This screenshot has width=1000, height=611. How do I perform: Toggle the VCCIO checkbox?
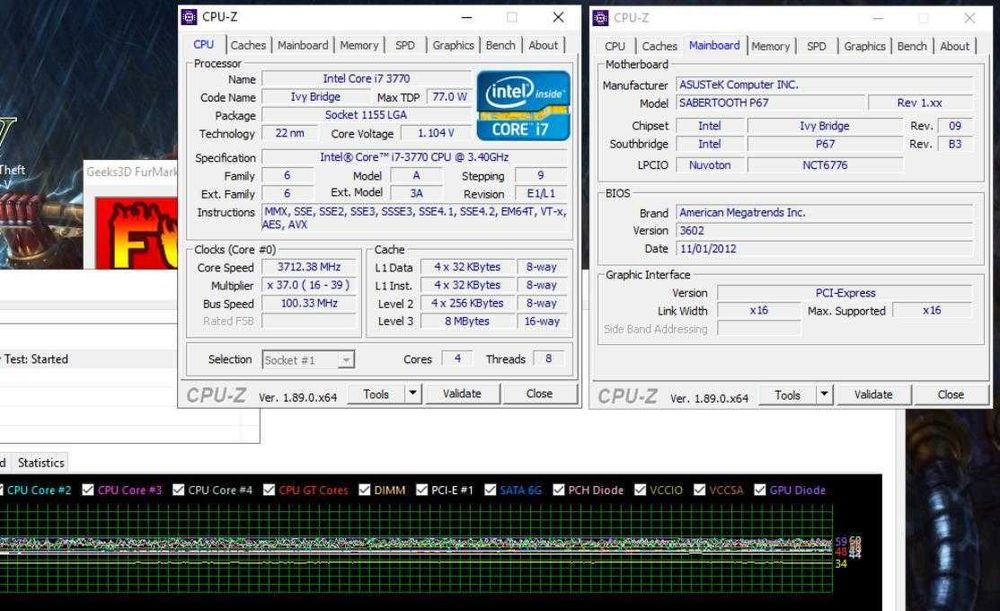coord(640,490)
